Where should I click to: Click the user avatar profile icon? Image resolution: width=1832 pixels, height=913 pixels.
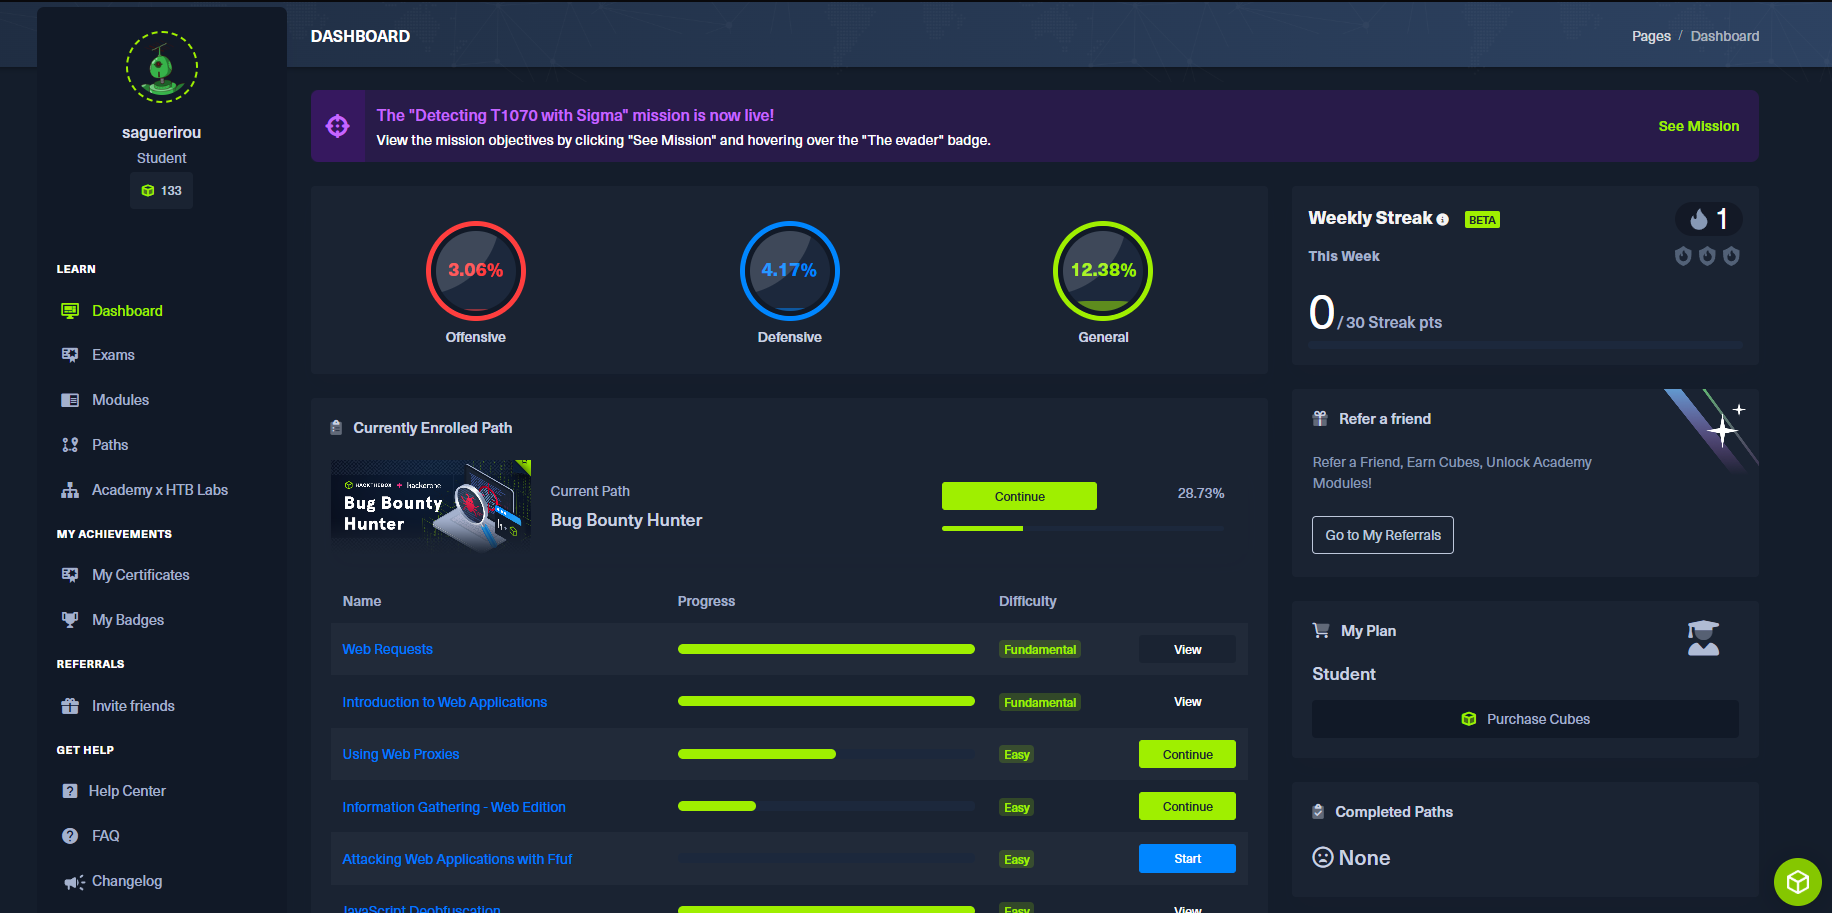161,67
